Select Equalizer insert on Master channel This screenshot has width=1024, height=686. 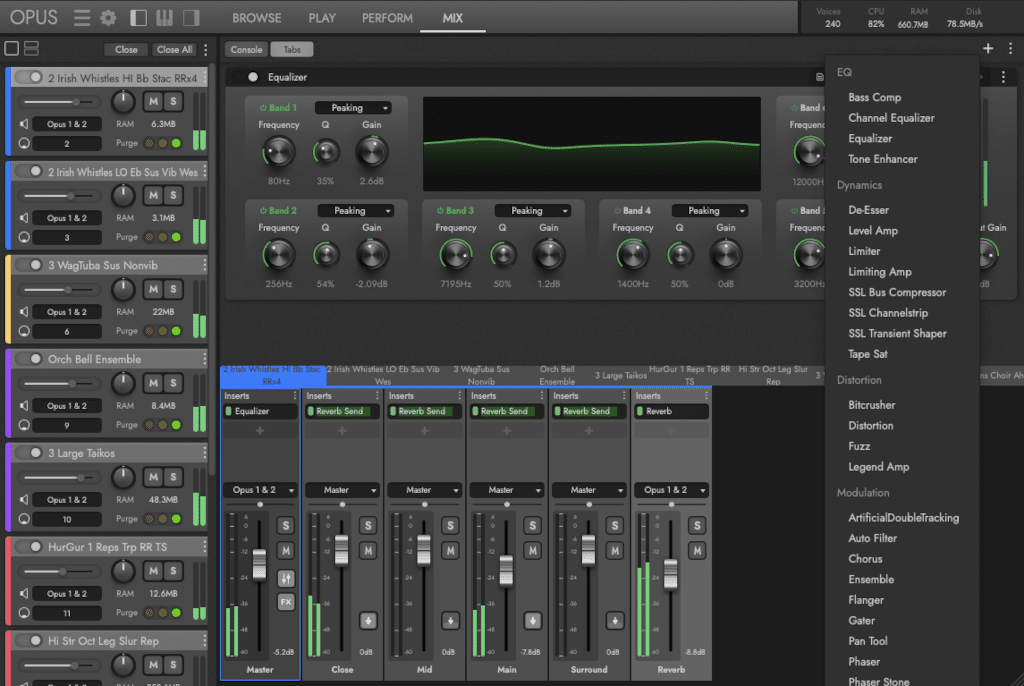pos(260,411)
